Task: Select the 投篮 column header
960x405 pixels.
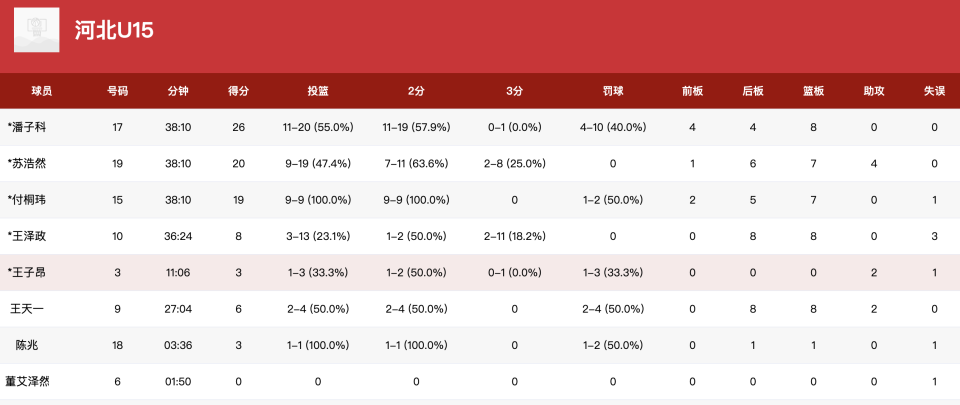Action: click(x=317, y=91)
